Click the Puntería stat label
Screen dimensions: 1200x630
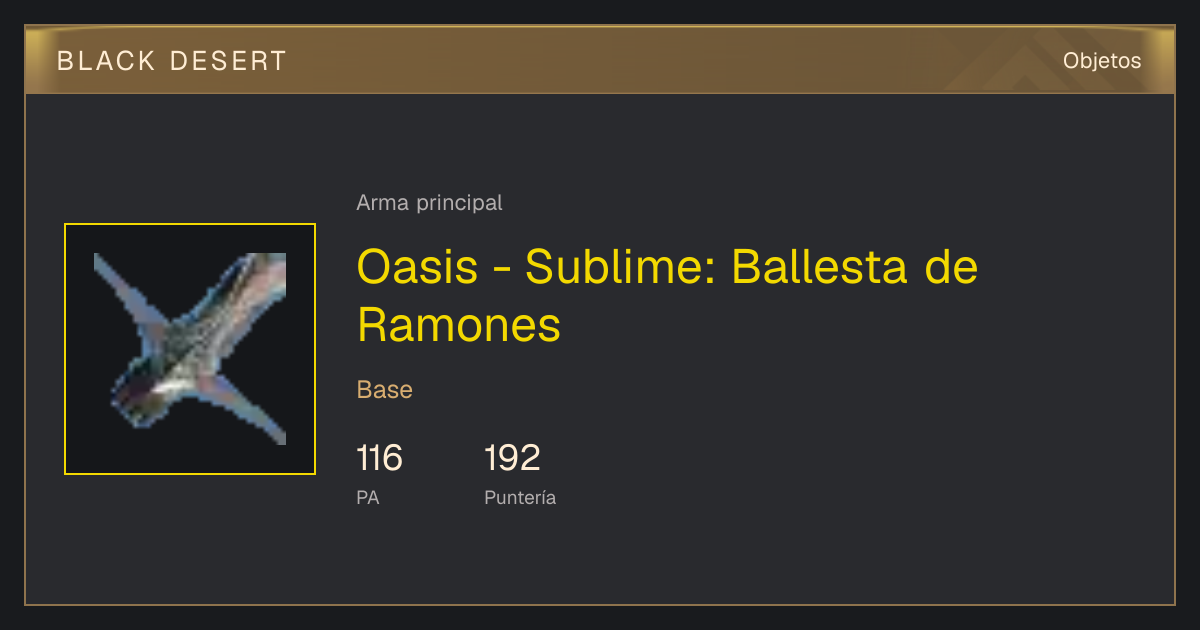(520, 497)
